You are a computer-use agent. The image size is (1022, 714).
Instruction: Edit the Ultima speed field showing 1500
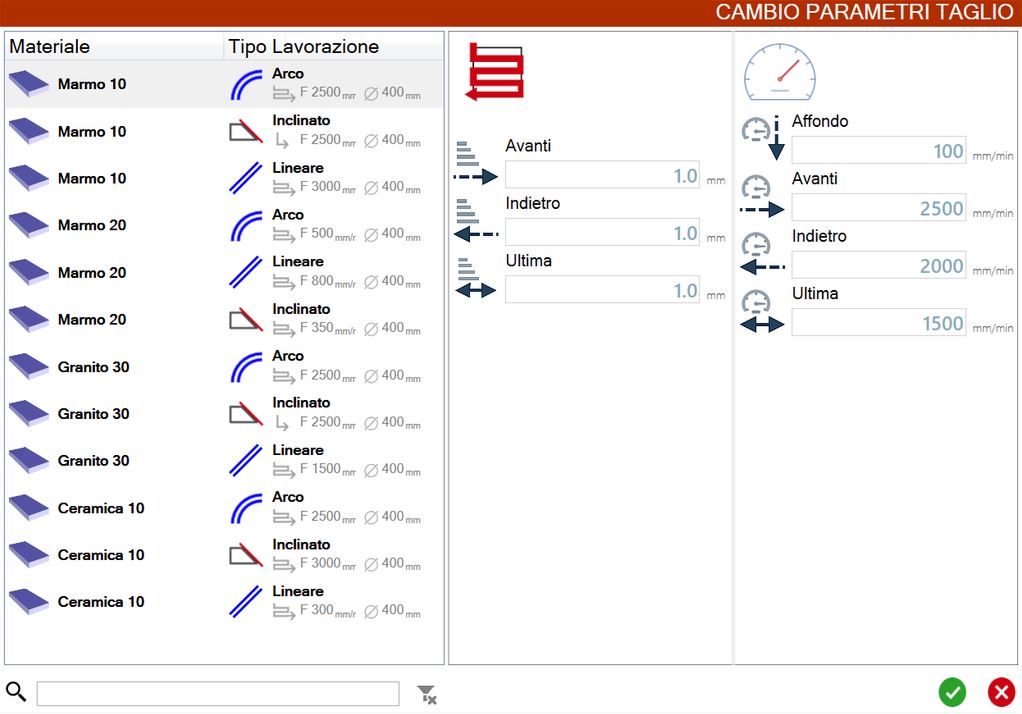pyautogui.click(x=879, y=322)
